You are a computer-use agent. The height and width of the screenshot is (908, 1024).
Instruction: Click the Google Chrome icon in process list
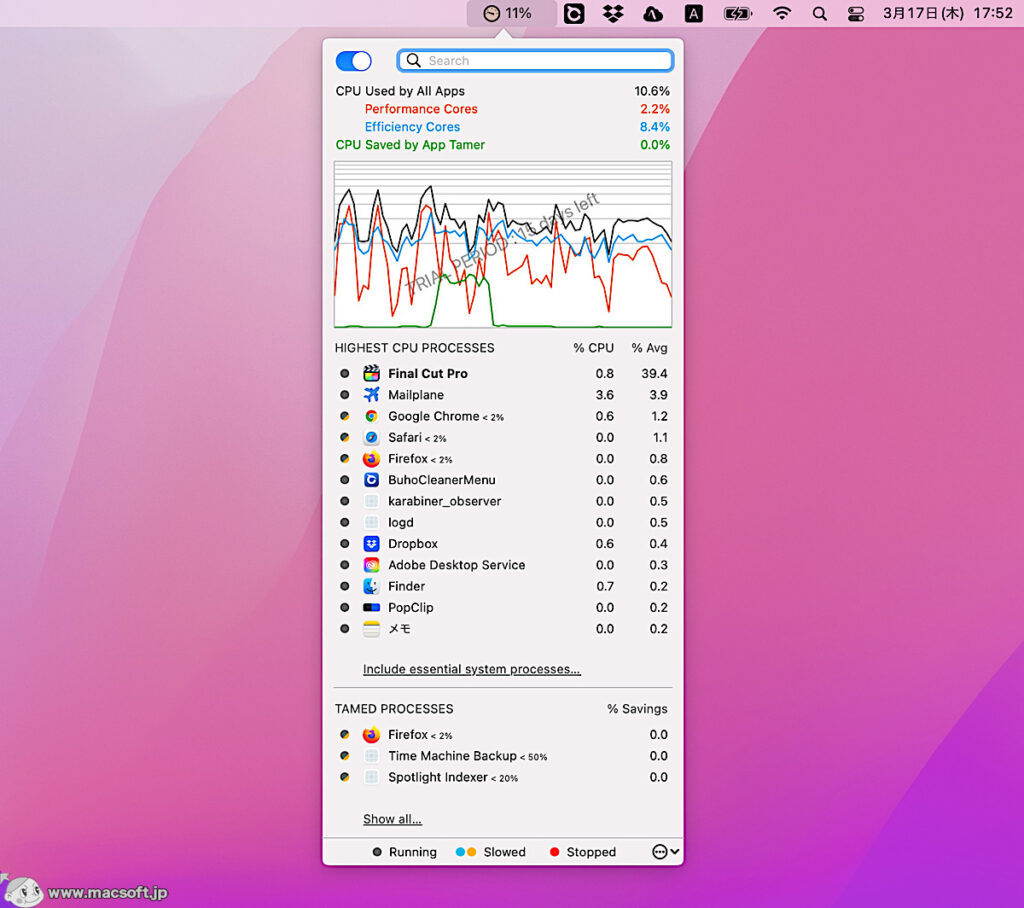[371, 416]
